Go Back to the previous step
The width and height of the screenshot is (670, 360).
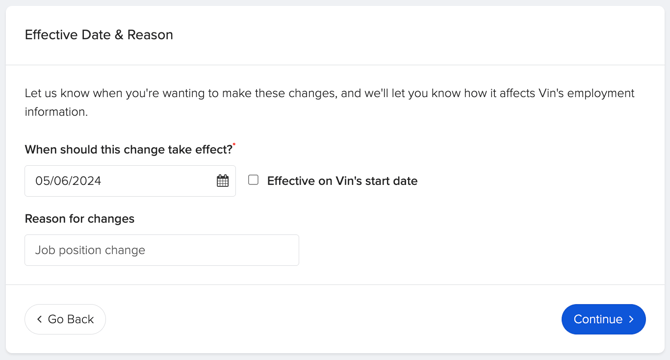pyautogui.click(x=65, y=319)
